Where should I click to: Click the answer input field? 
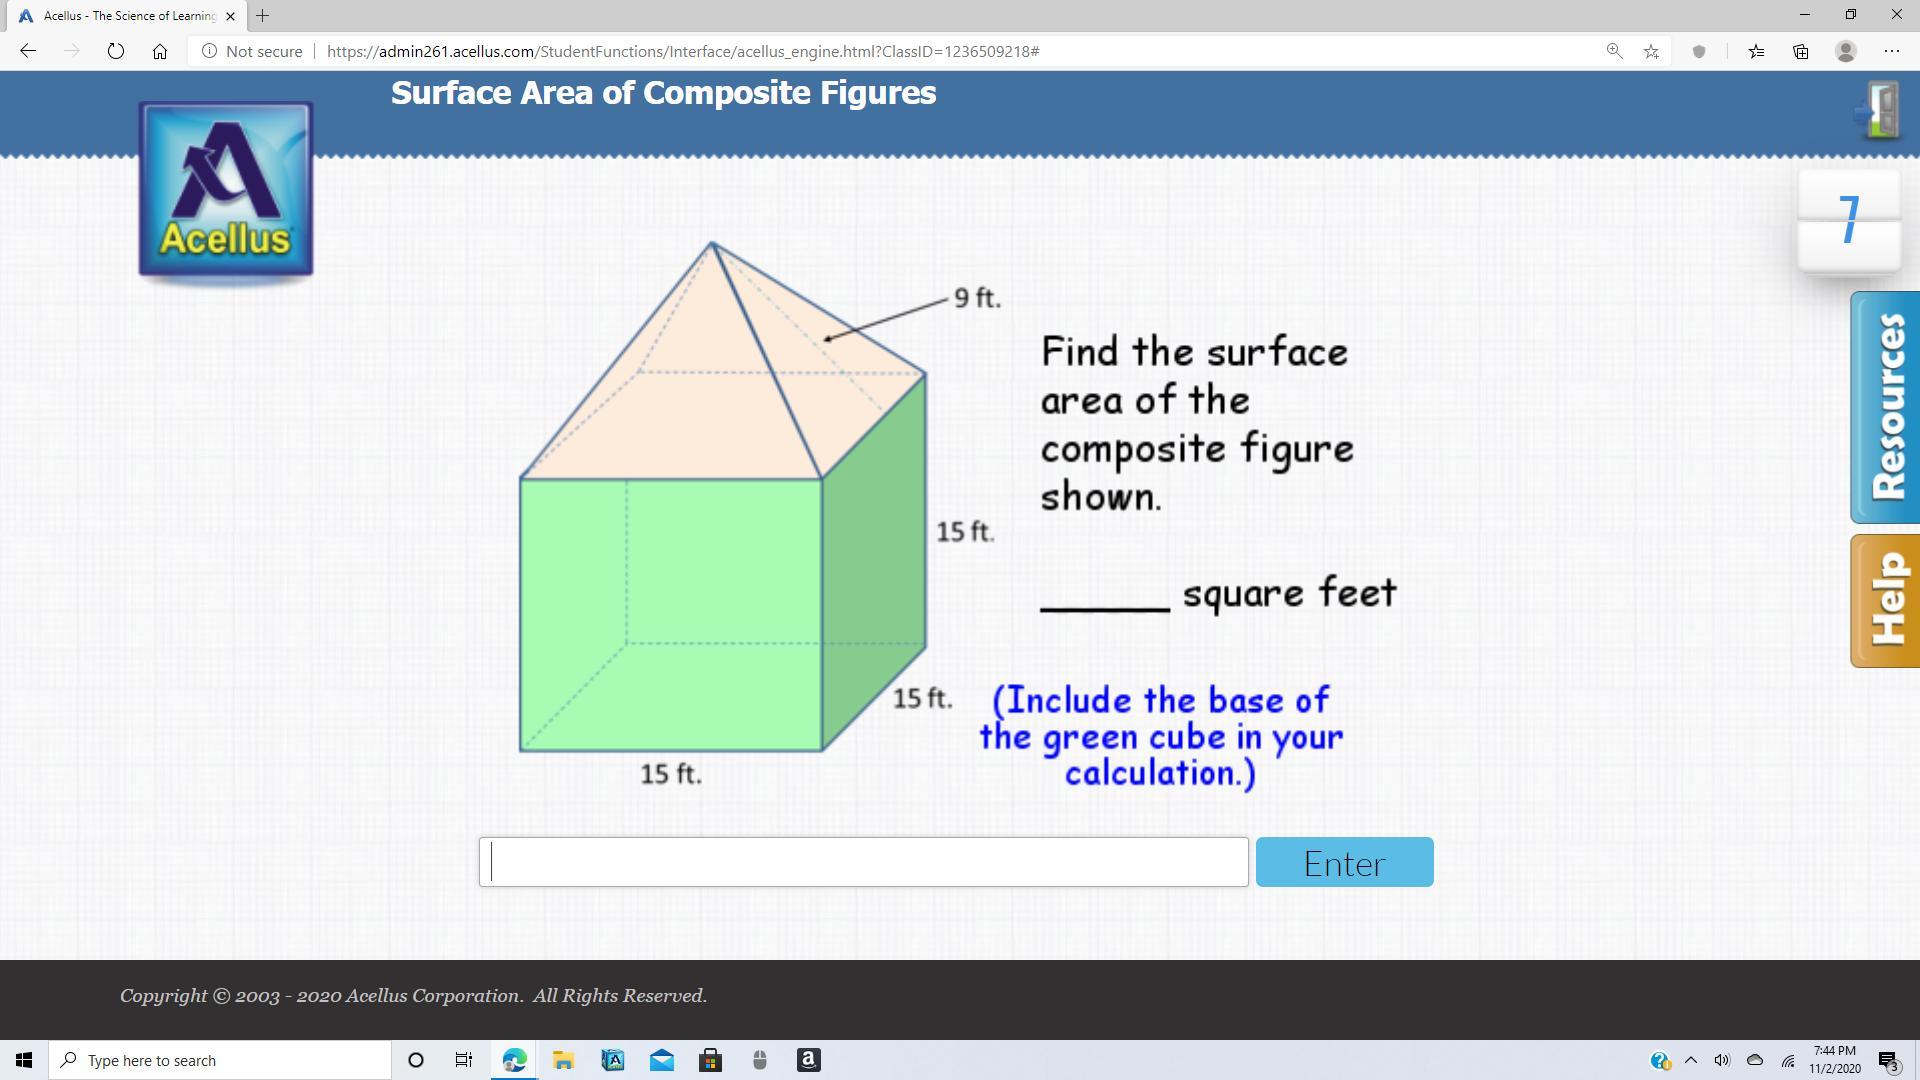coord(864,862)
